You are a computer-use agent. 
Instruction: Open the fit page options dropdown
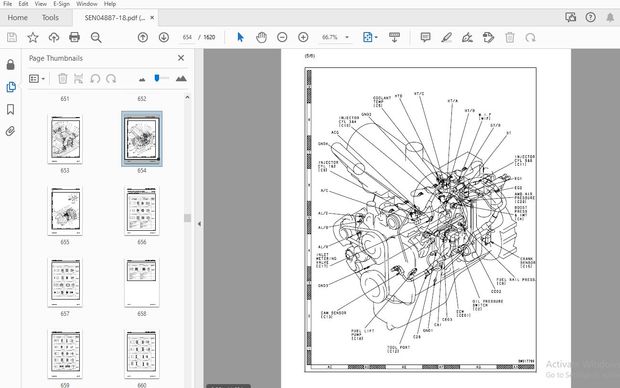pyautogui.click(x=370, y=37)
